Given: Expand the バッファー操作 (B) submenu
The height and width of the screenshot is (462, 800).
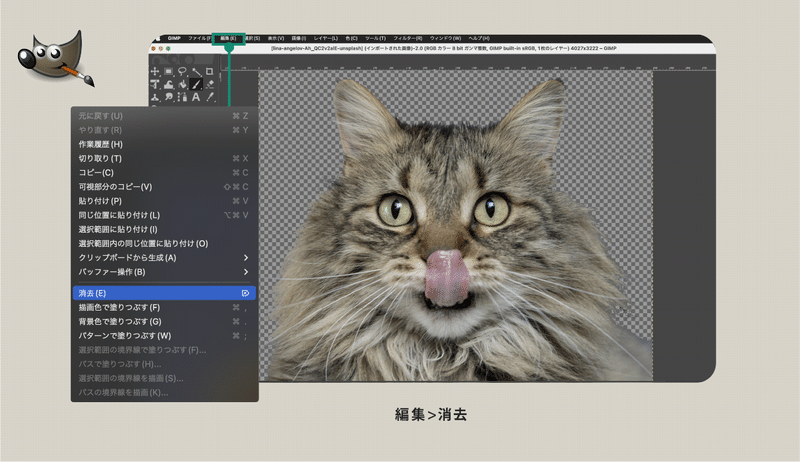Looking at the screenshot, I should click(164, 272).
